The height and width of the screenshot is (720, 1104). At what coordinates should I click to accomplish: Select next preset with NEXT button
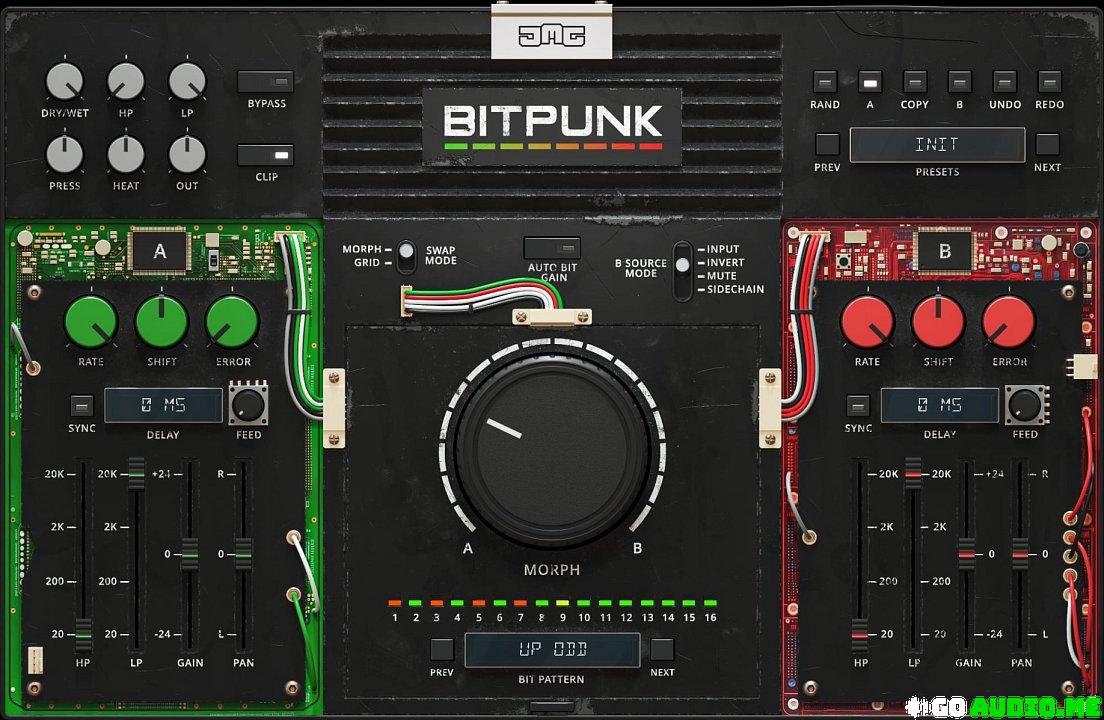(x=1047, y=144)
